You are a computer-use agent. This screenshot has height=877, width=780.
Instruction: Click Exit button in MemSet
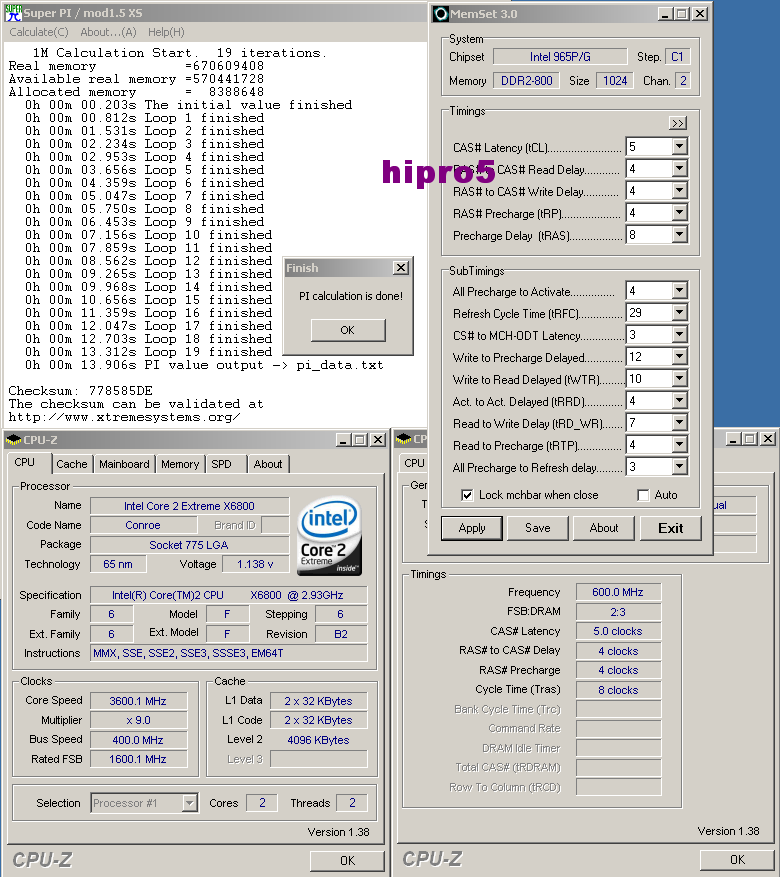coord(670,528)
